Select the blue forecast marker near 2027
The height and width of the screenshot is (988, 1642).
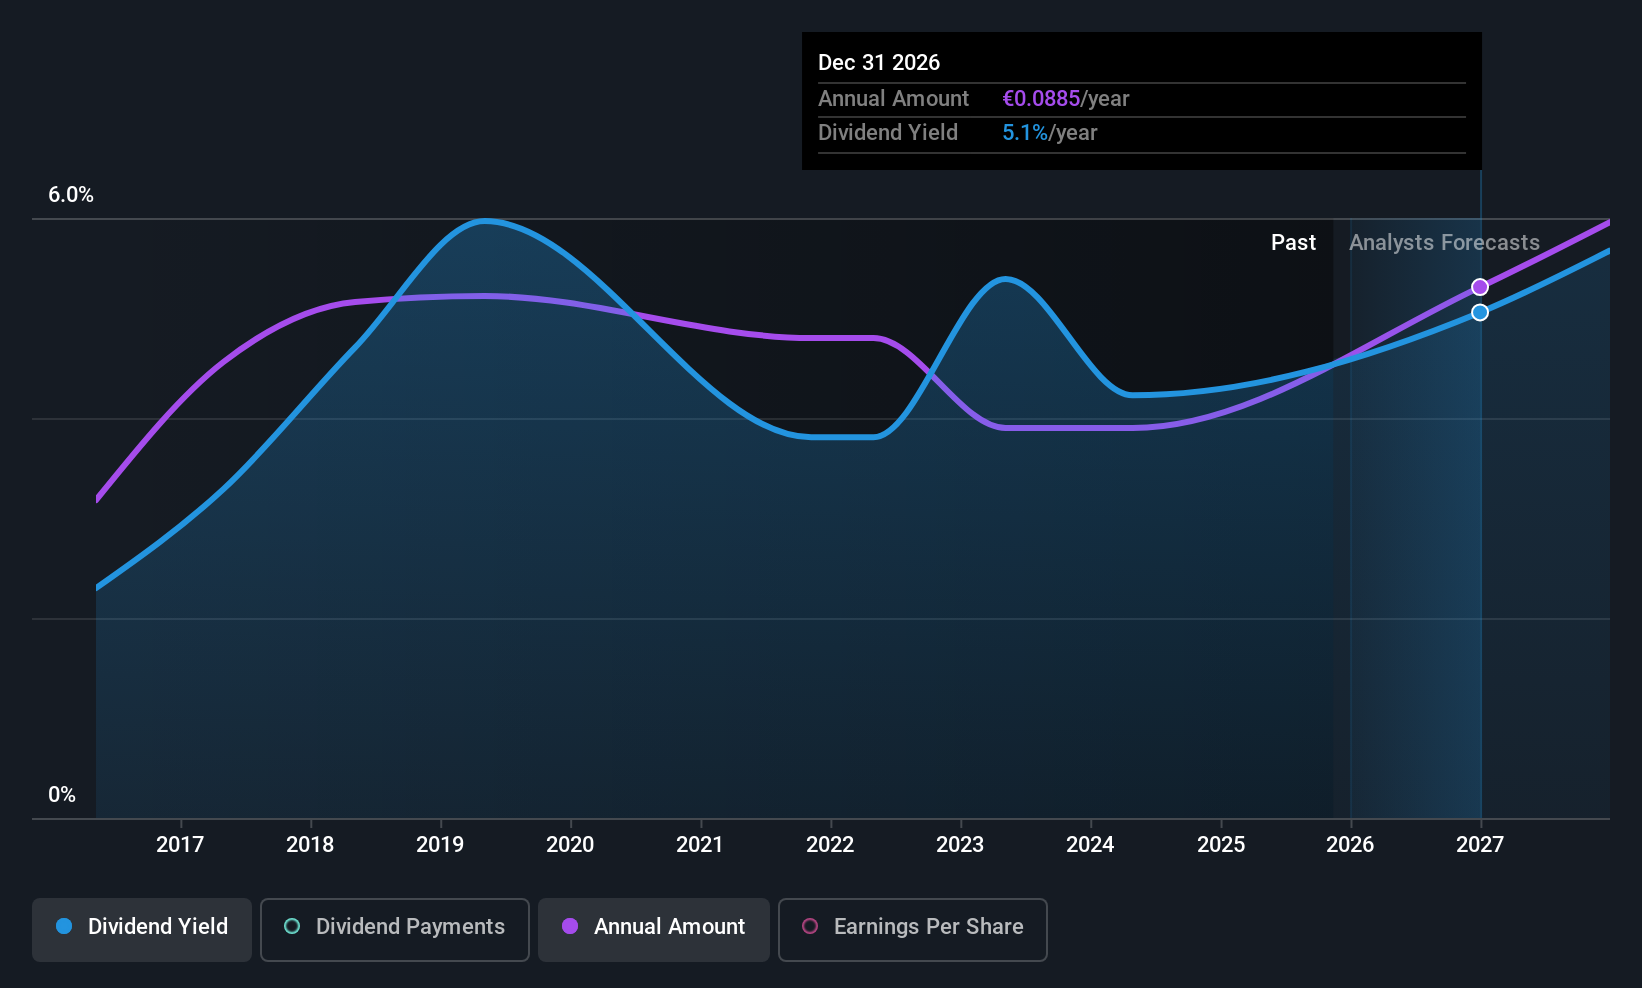pos(1480,312)
